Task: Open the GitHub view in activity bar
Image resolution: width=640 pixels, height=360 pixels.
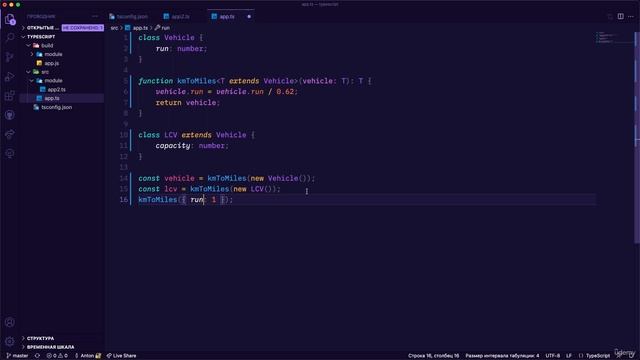Action: point(10,115)
